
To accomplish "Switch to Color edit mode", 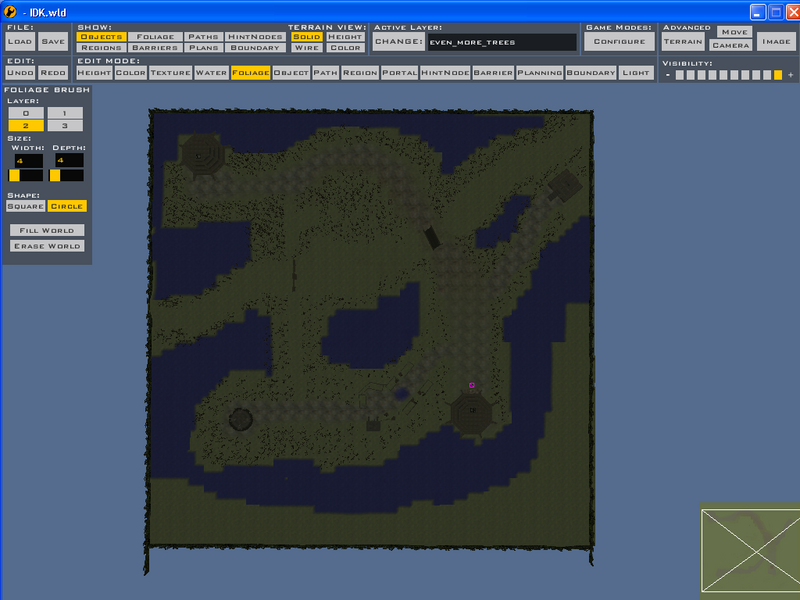I will tap(131, 72).
